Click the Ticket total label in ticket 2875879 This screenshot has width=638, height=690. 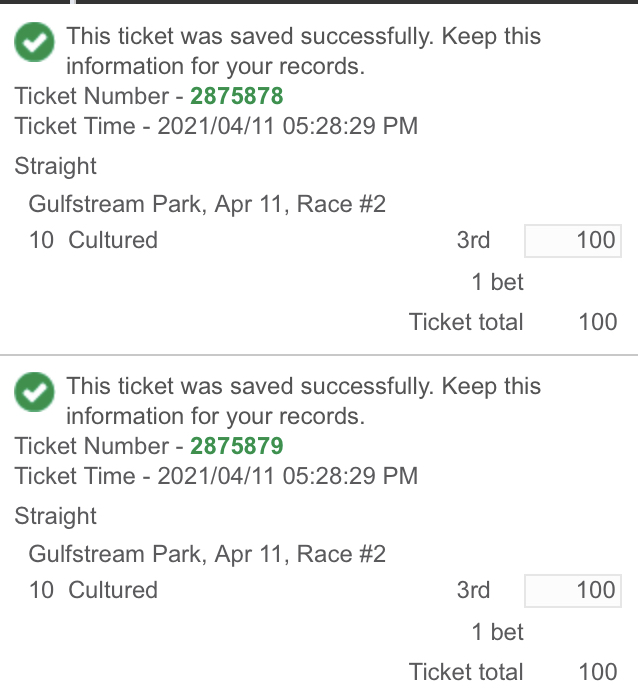(x=466, y=672)
